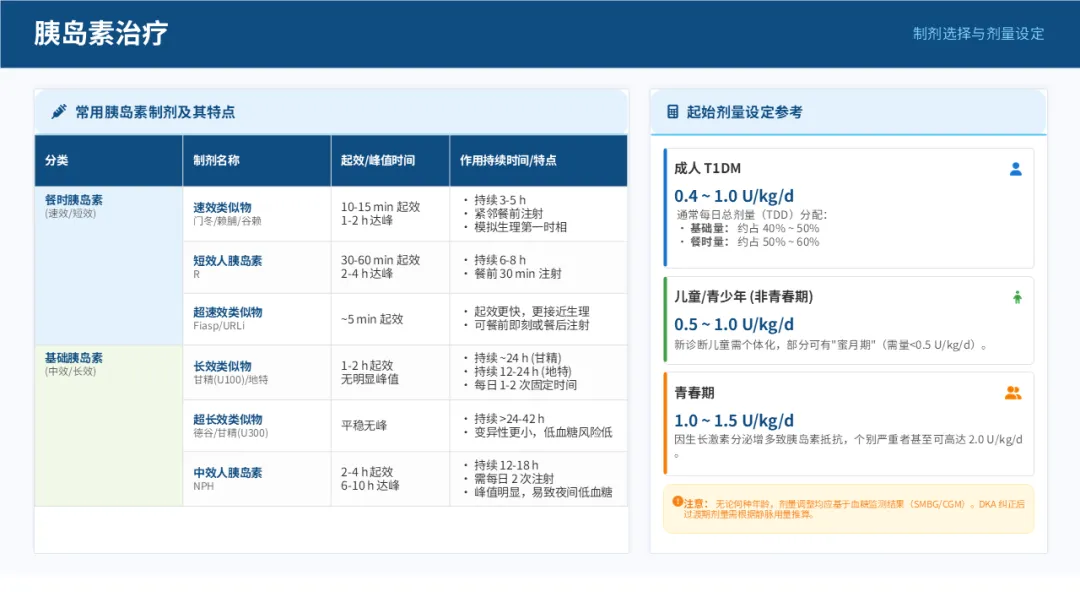This screenshot has width=1080, height=608.
Task: Click the 模拟生理第一时相 bullet
Action: [520, 227]
